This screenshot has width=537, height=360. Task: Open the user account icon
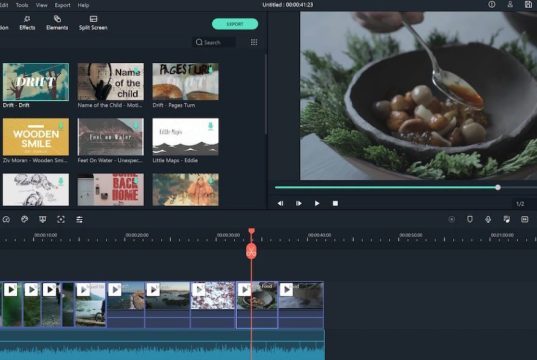coord(510,4)
